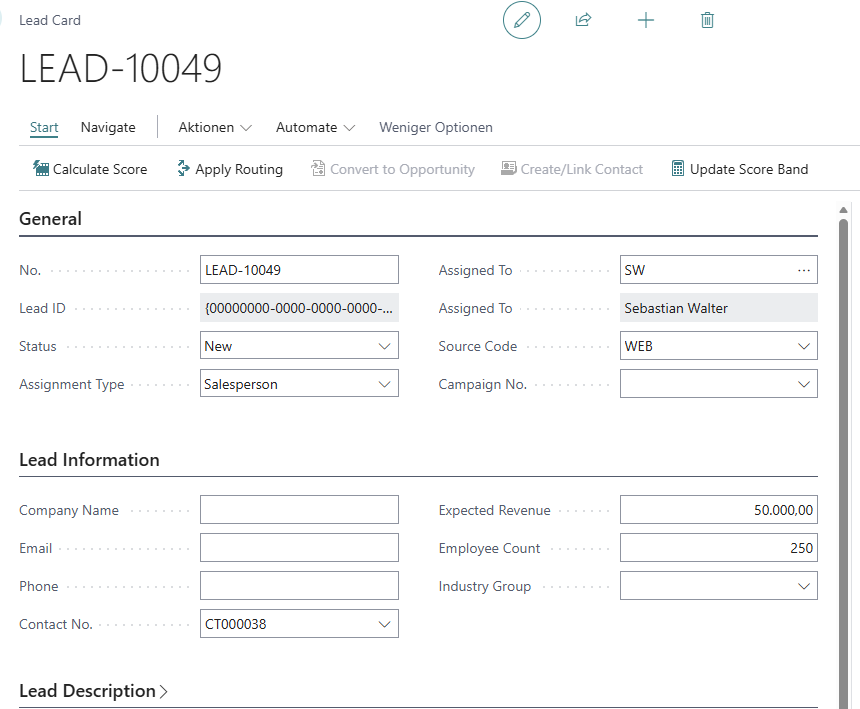Switch to the Navigate tab

tap(108, 127)
